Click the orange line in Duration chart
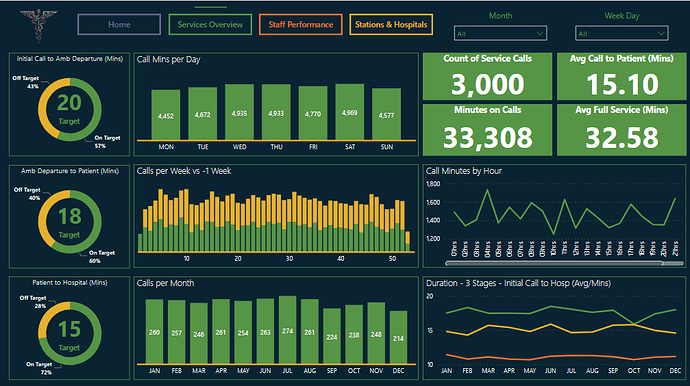The height and width of the screenshot is (386, 690). coord(561,357)
